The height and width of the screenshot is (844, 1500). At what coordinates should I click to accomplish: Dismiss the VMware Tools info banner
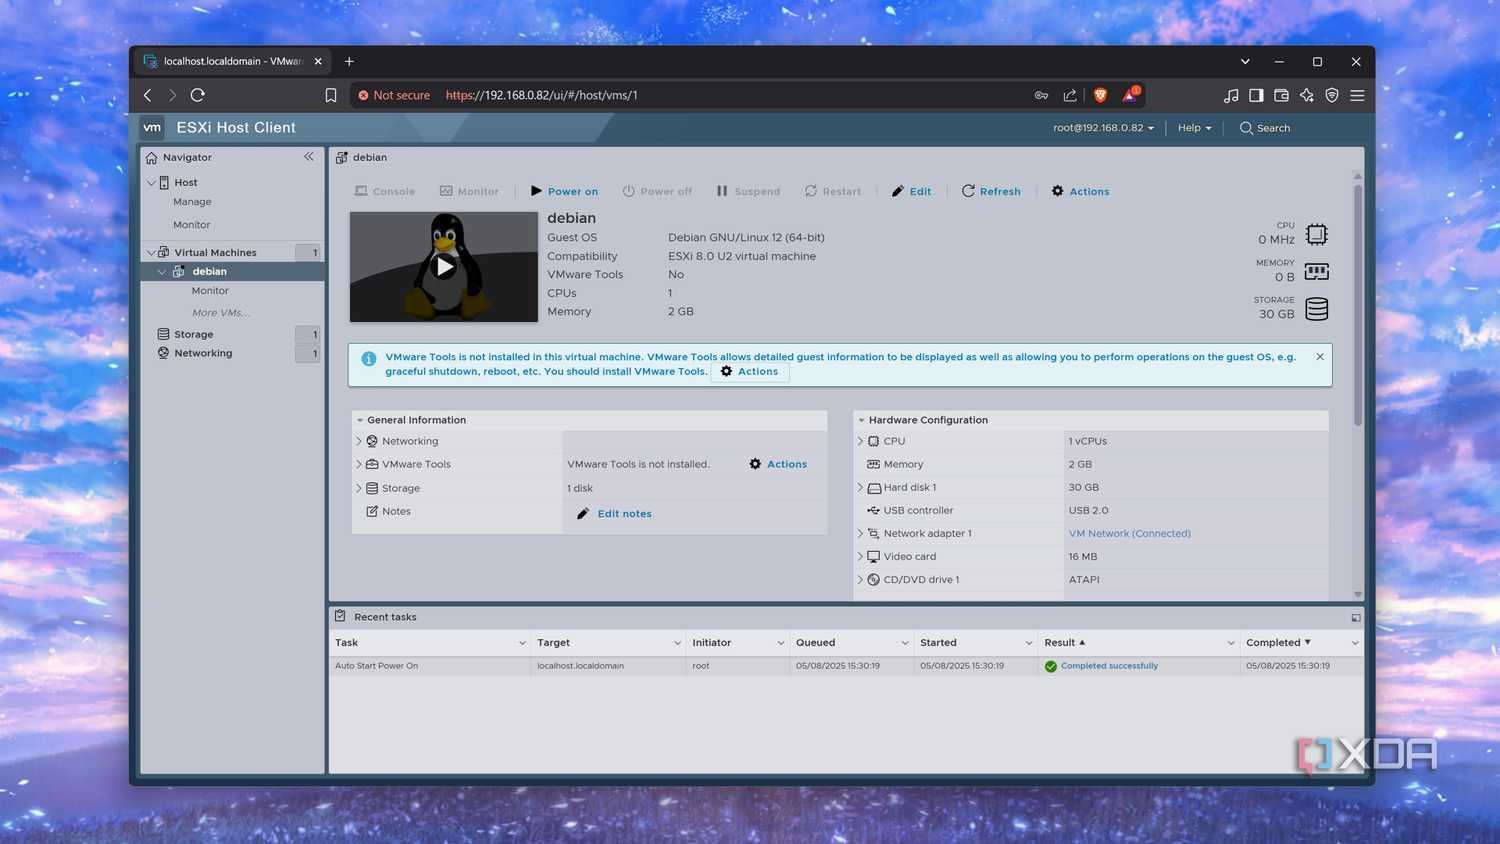coord(1320,357)
